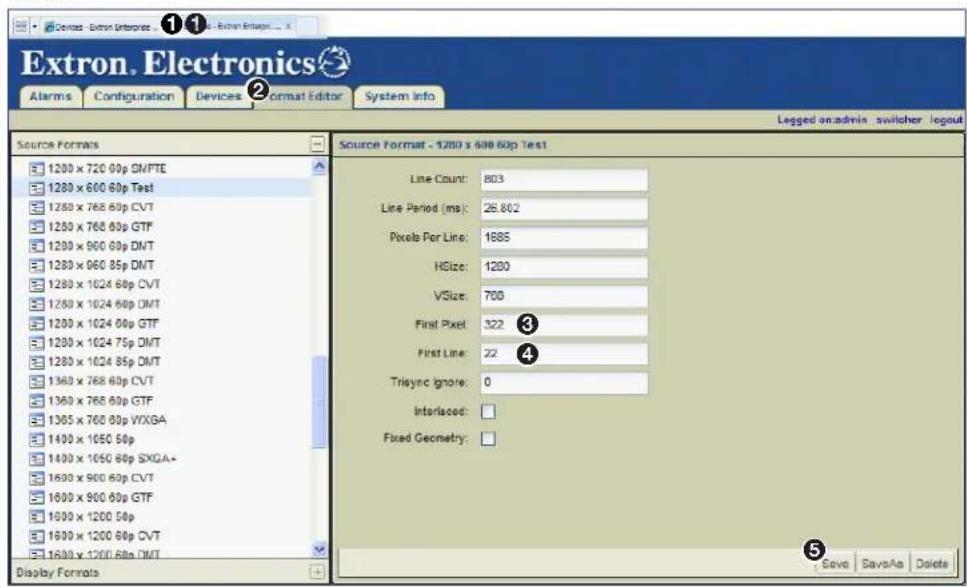Viewport: 967px width, 587px height.
Task: Click icon beside 1280 x 1024 60p GTF
Action: [x=37, y=323]
